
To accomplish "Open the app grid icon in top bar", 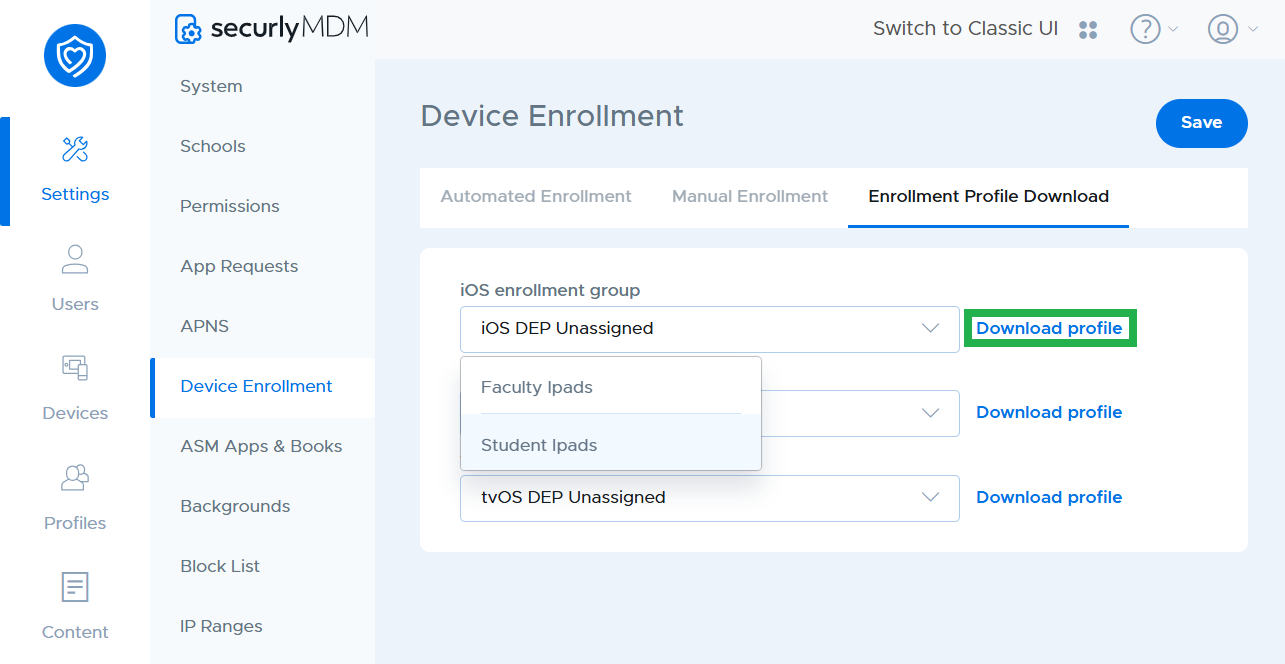I will [x=1088, y=29].
